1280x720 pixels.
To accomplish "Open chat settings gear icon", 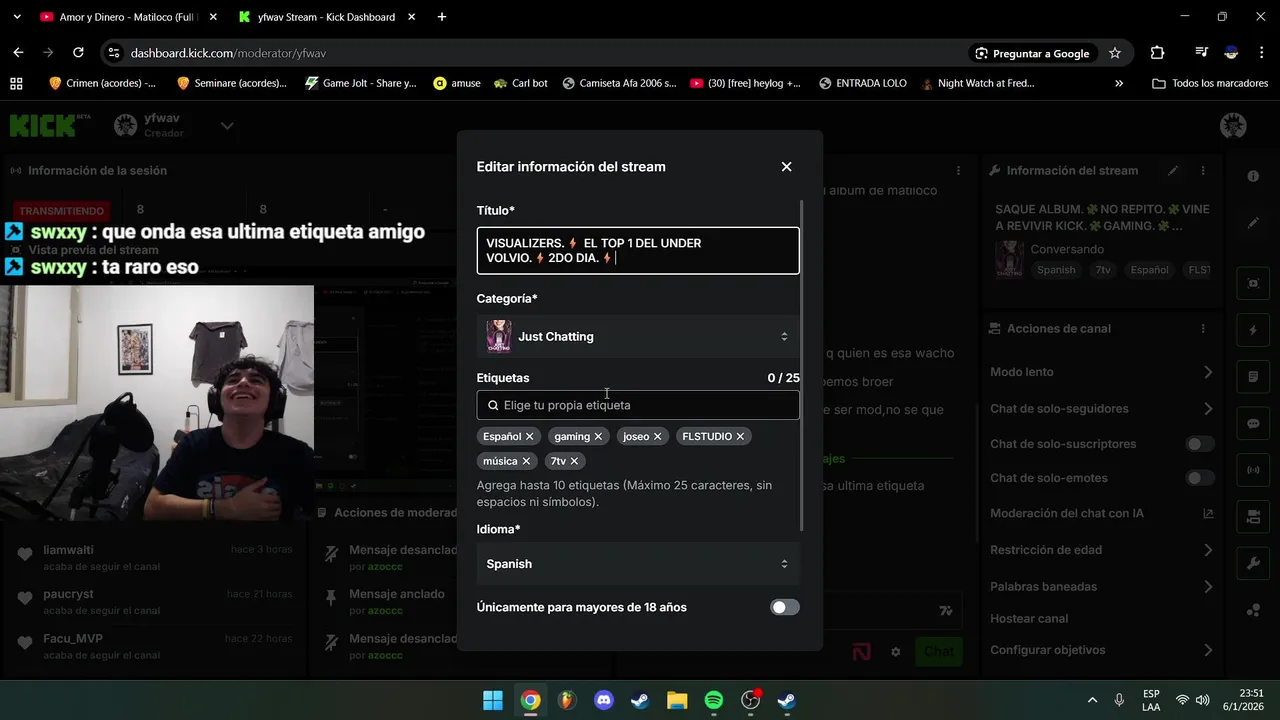I will click(896, 652).
